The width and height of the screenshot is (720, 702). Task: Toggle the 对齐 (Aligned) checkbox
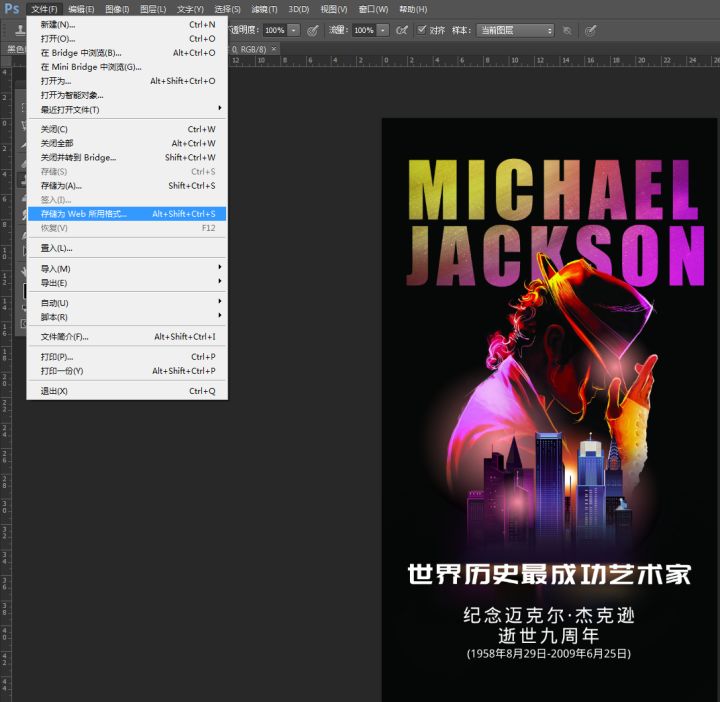click(x=422, y=30)
